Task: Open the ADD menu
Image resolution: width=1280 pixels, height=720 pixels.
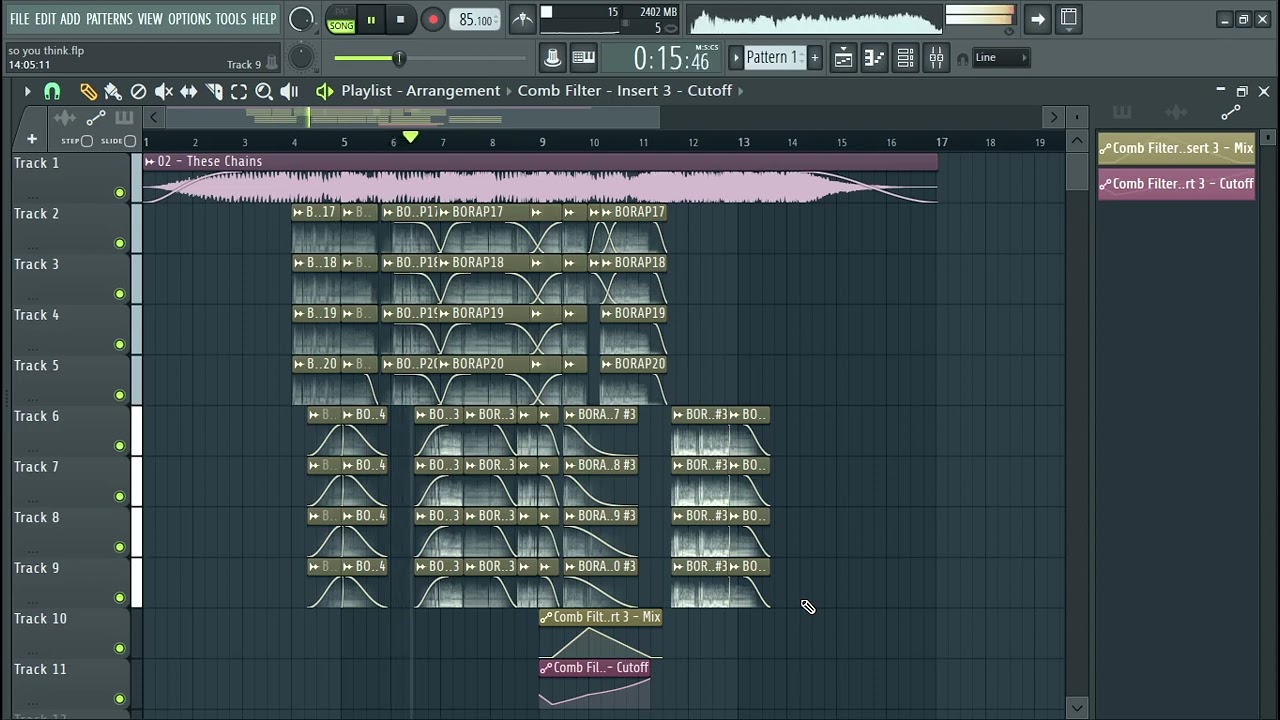Action: click(70, 19)
